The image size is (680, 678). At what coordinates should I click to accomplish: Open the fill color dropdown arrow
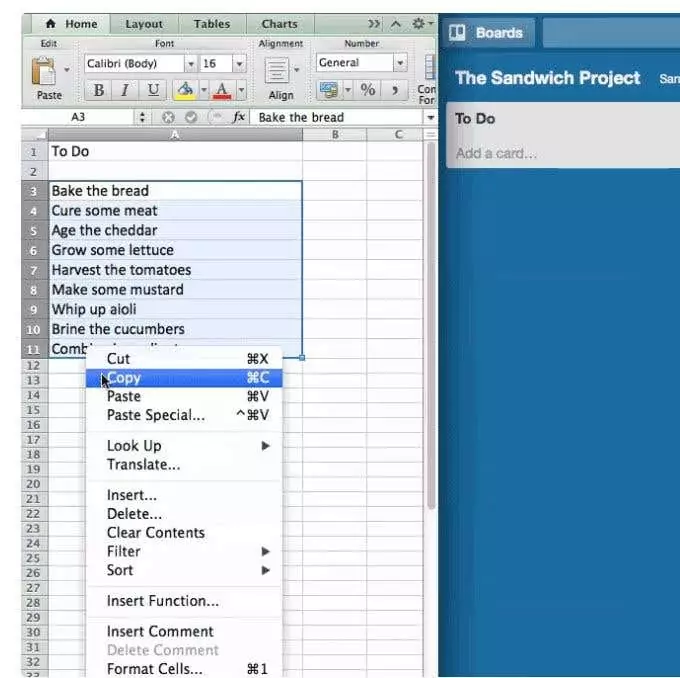(x=203, y=90)
